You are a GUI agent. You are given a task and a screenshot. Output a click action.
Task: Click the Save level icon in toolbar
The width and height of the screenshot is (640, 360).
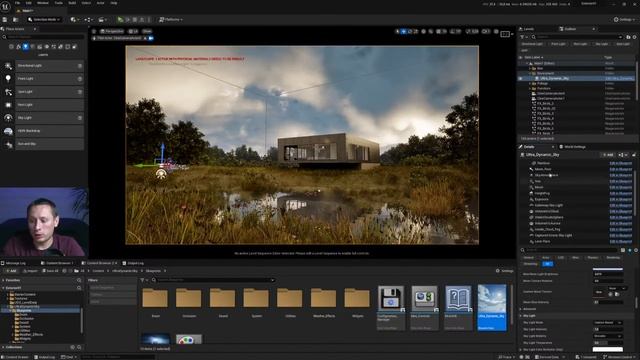(4, 19)
